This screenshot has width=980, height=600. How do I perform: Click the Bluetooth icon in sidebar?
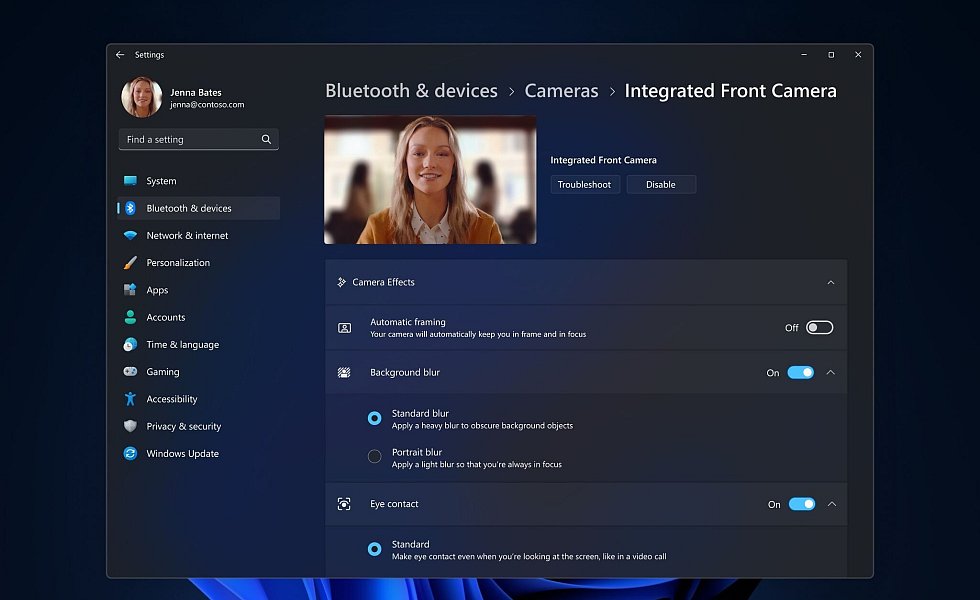[130, 208]
